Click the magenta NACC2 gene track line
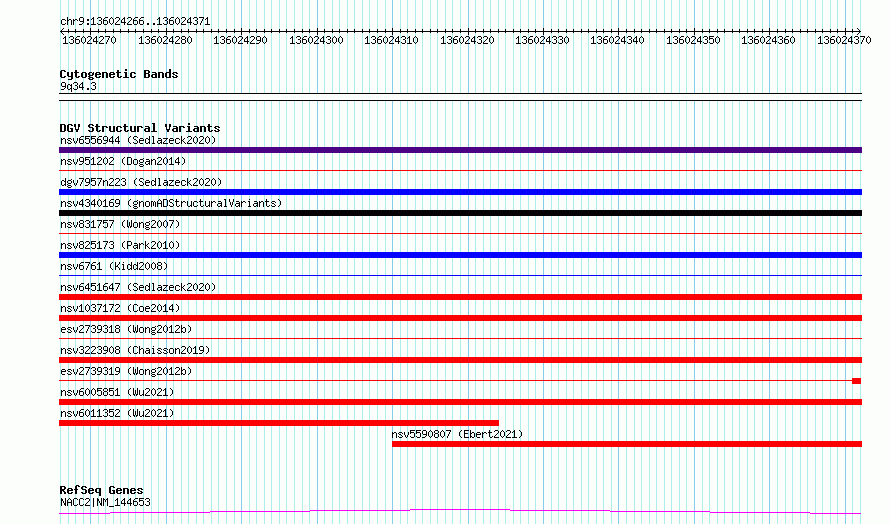 pos(460,512)
